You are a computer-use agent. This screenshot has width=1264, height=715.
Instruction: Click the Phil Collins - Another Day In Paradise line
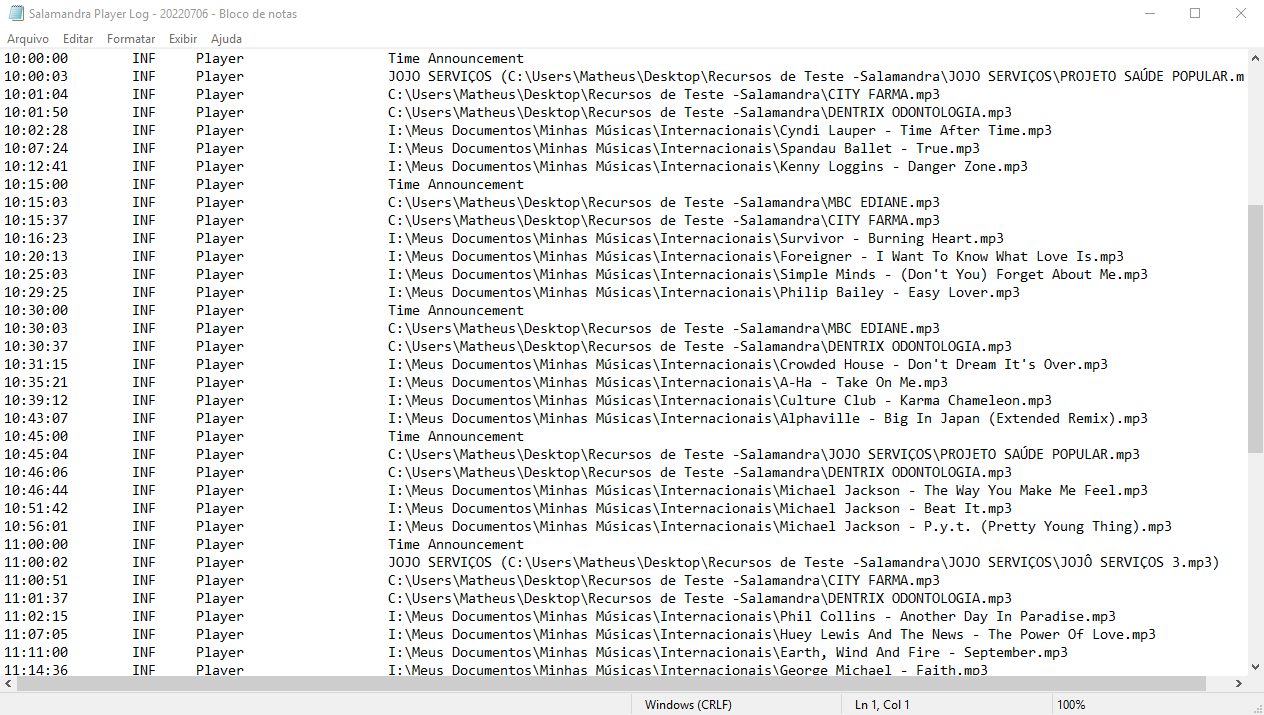560,617
